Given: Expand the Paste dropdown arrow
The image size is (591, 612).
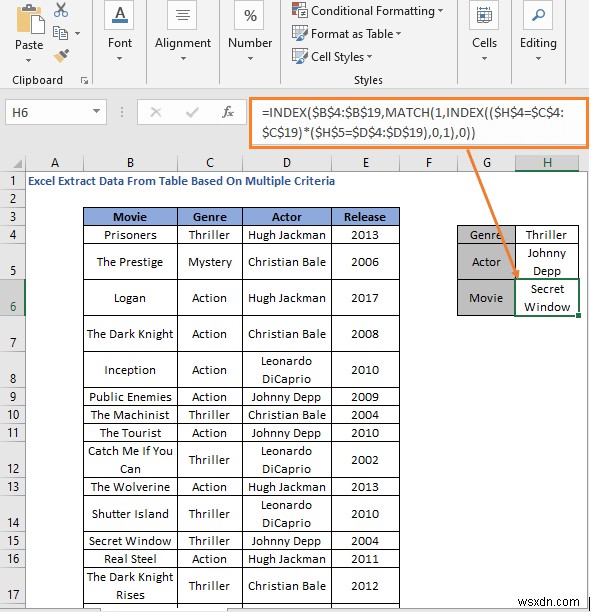Looking at the screenshot, I should click(28, 60).
